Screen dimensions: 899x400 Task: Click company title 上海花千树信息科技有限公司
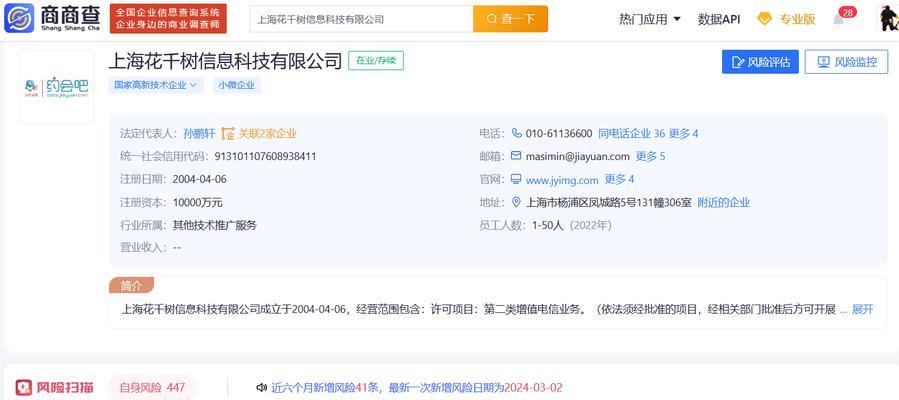tap(225, 60)
